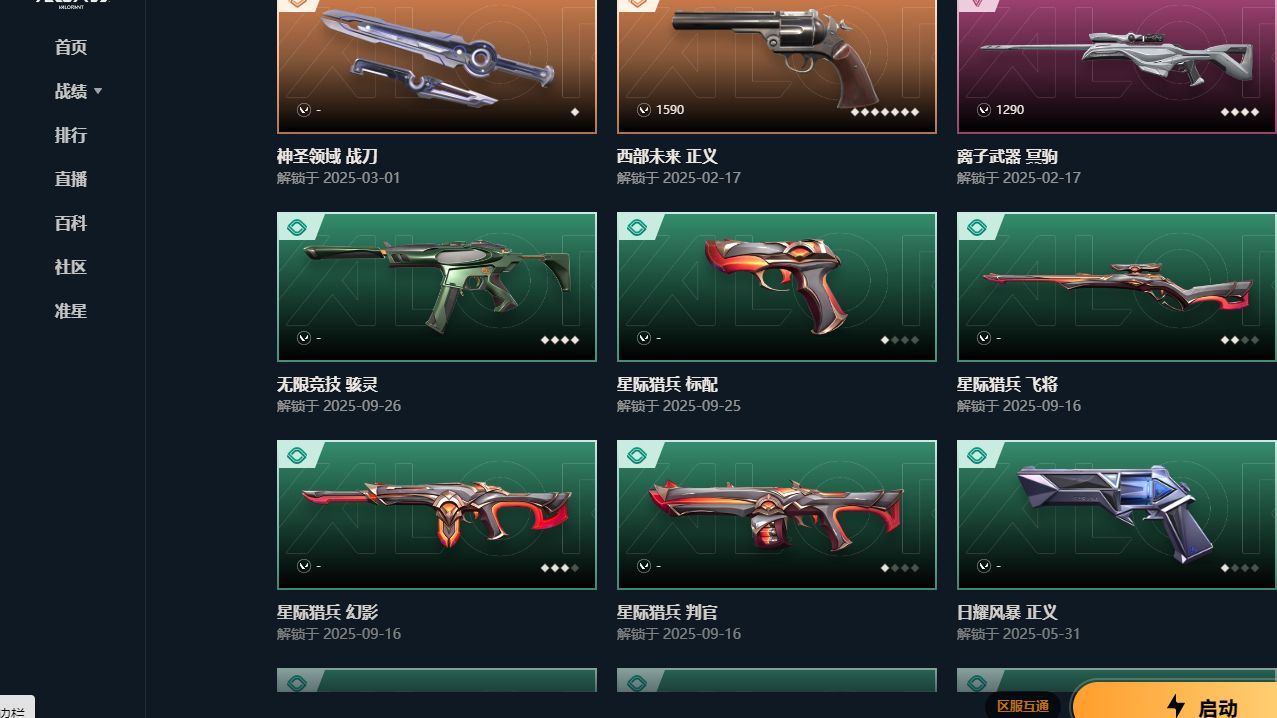This screenshot has width=1277, height=718.
Task: Open the 首页 sidebar menu item
Action: click(71, 47)
